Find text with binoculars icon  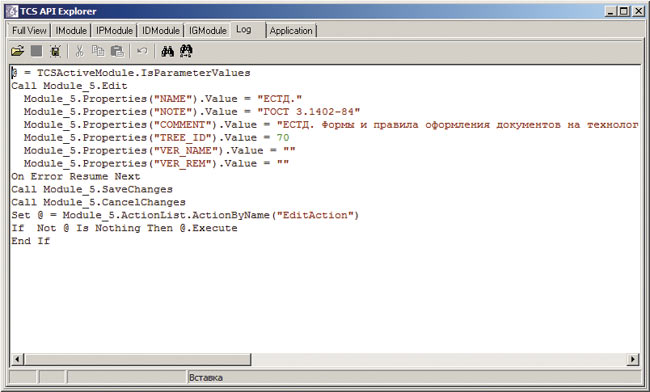[x=167, y=51]
